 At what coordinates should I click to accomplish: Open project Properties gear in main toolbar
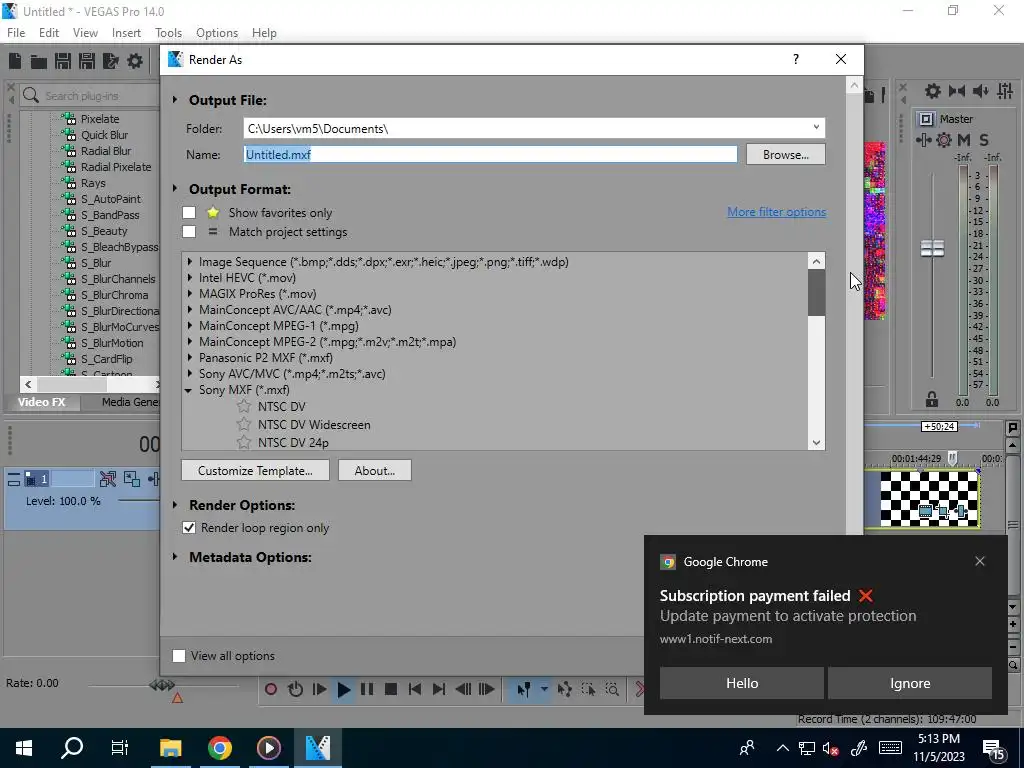pyautogui.click(x=135, y=61)
